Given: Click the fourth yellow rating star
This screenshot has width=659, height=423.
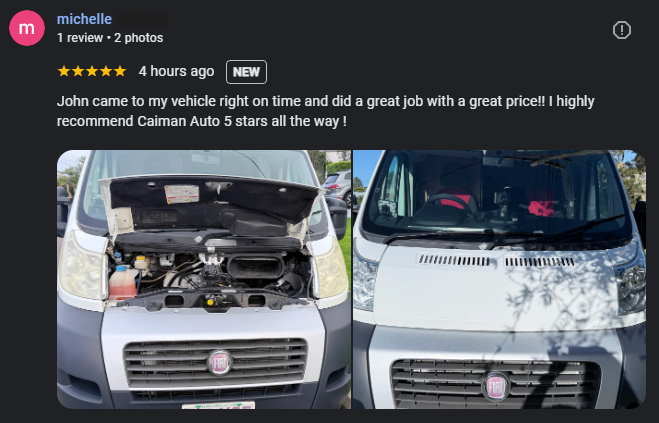Looking at the screenshot, I should pos(106,71).
